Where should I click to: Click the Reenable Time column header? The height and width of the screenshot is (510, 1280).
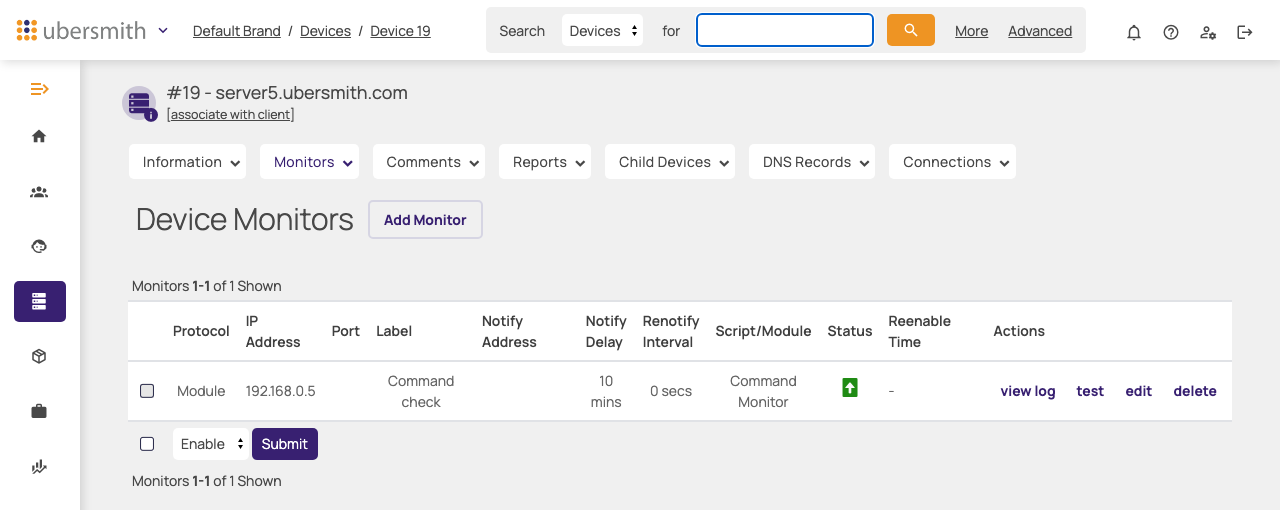click(x=920, y=331)
